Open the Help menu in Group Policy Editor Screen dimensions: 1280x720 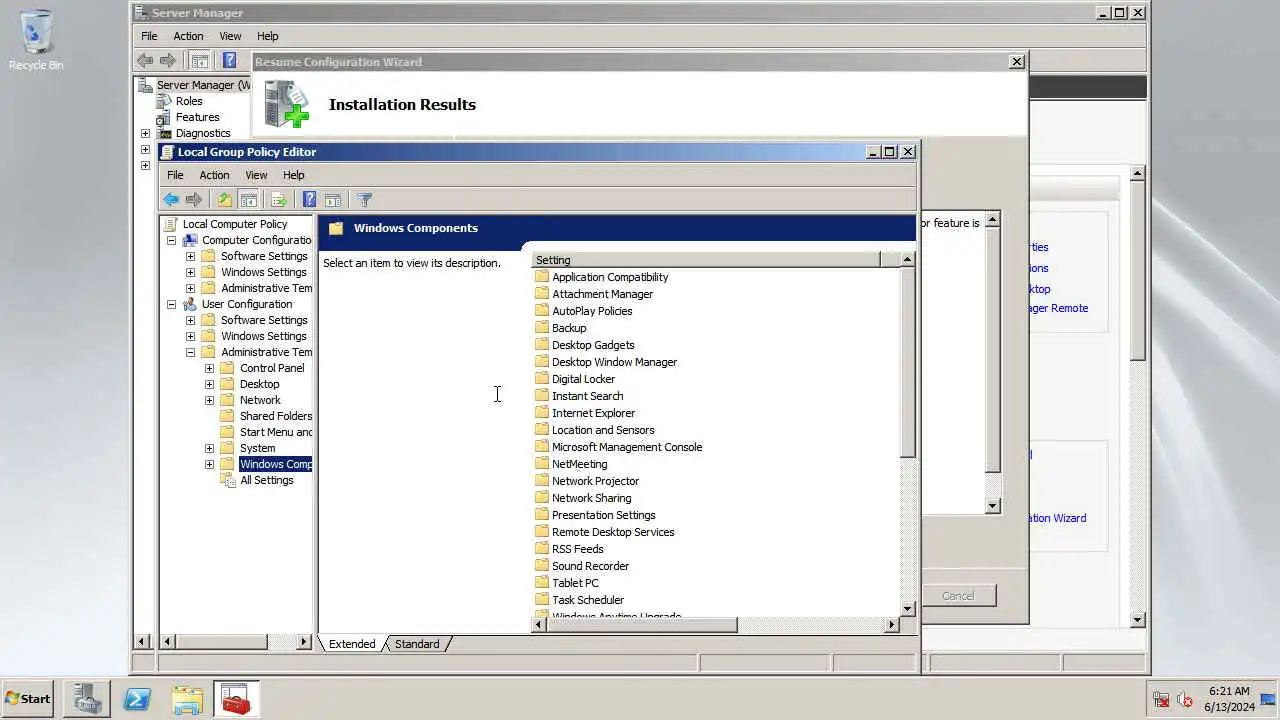[293, 175]
